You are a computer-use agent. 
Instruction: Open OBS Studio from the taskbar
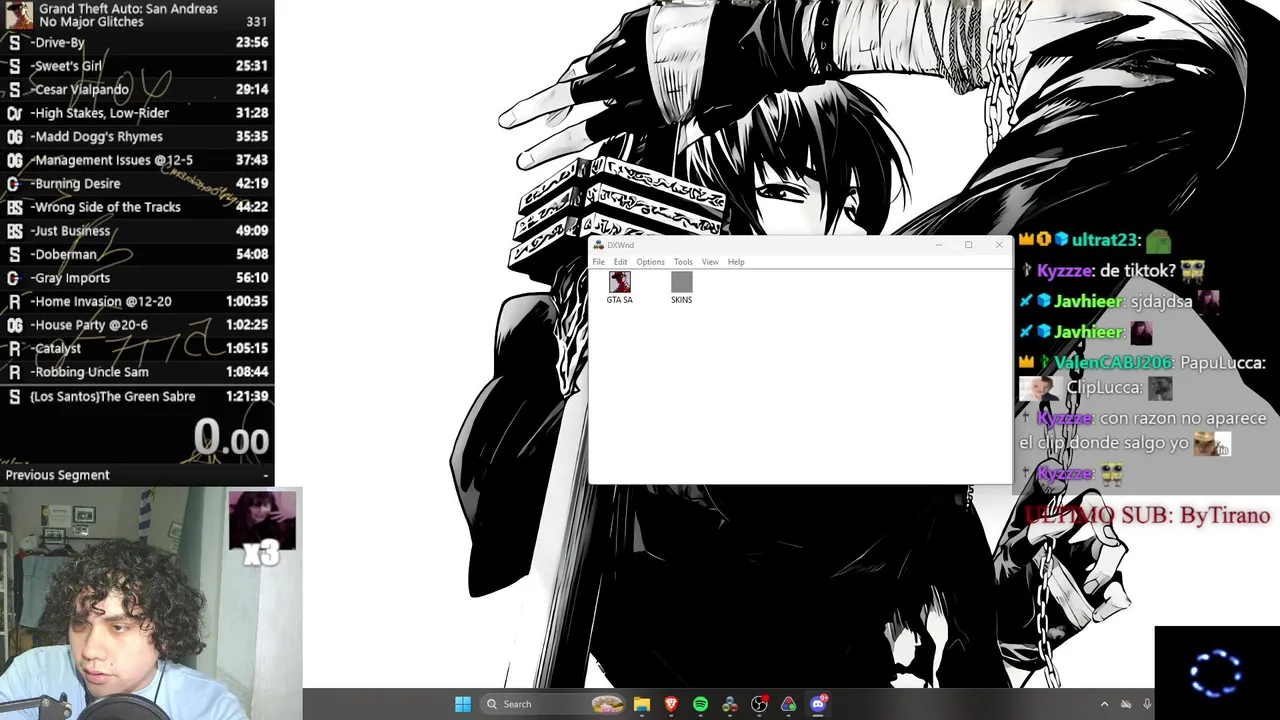759,704
